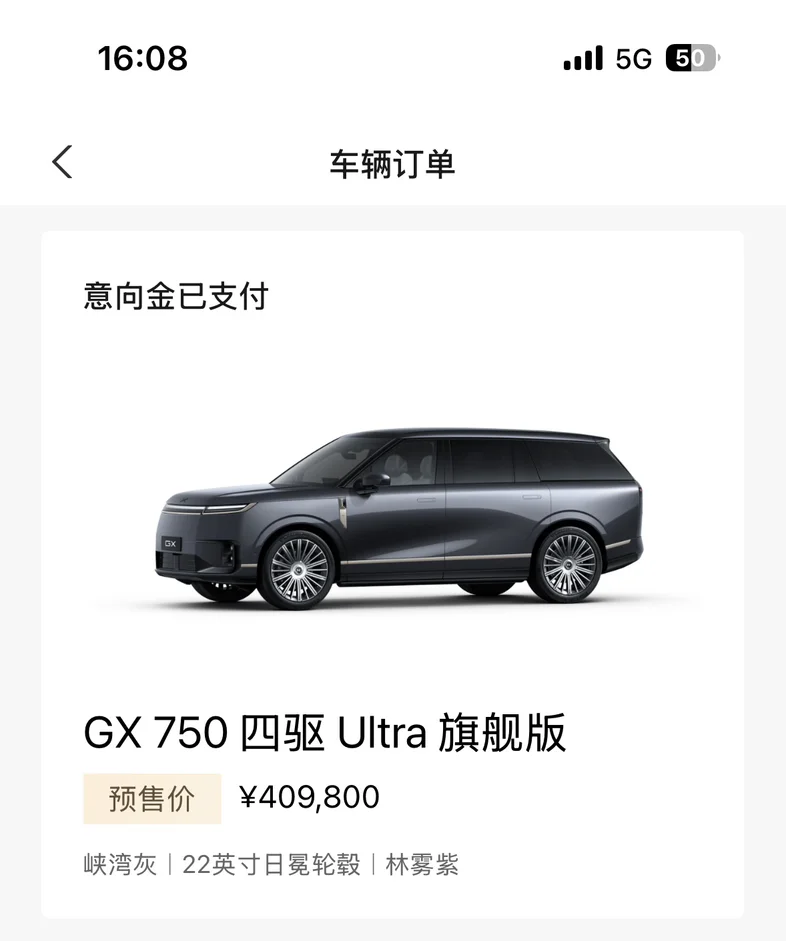Tap the front wheel of the car image

click(298, 570)
